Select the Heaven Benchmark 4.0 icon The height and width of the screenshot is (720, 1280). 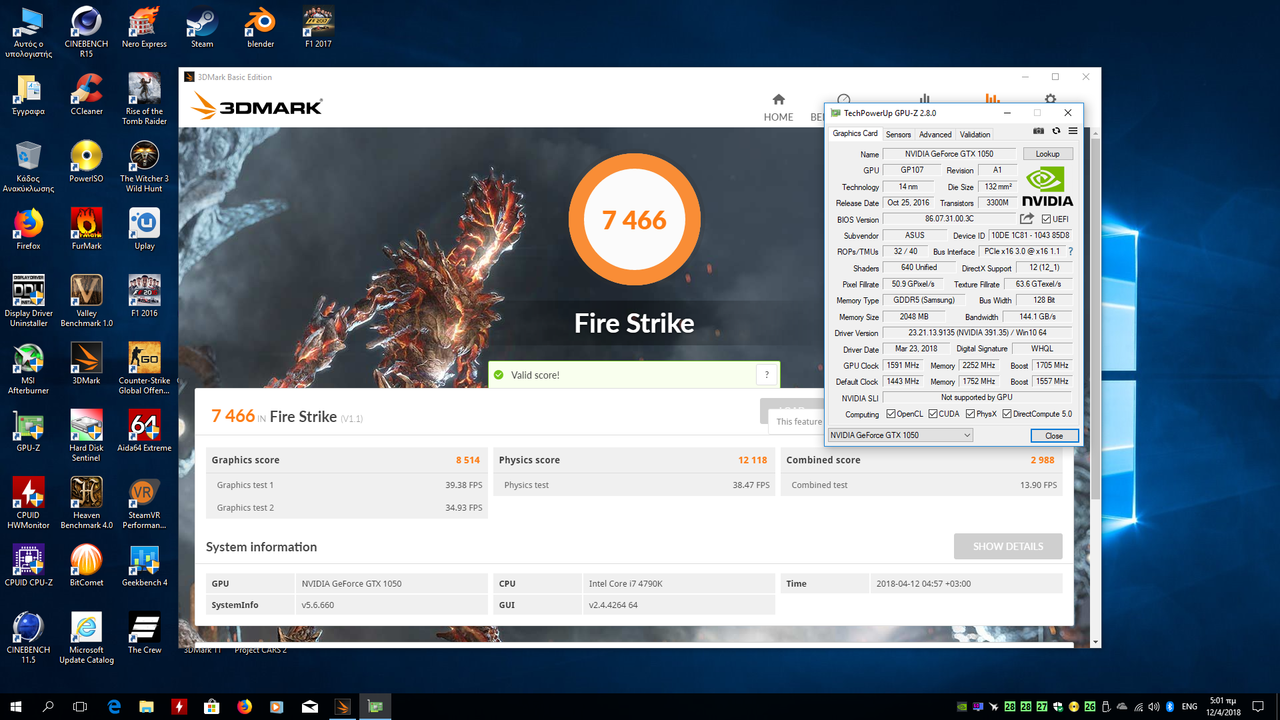coord(86,504)
